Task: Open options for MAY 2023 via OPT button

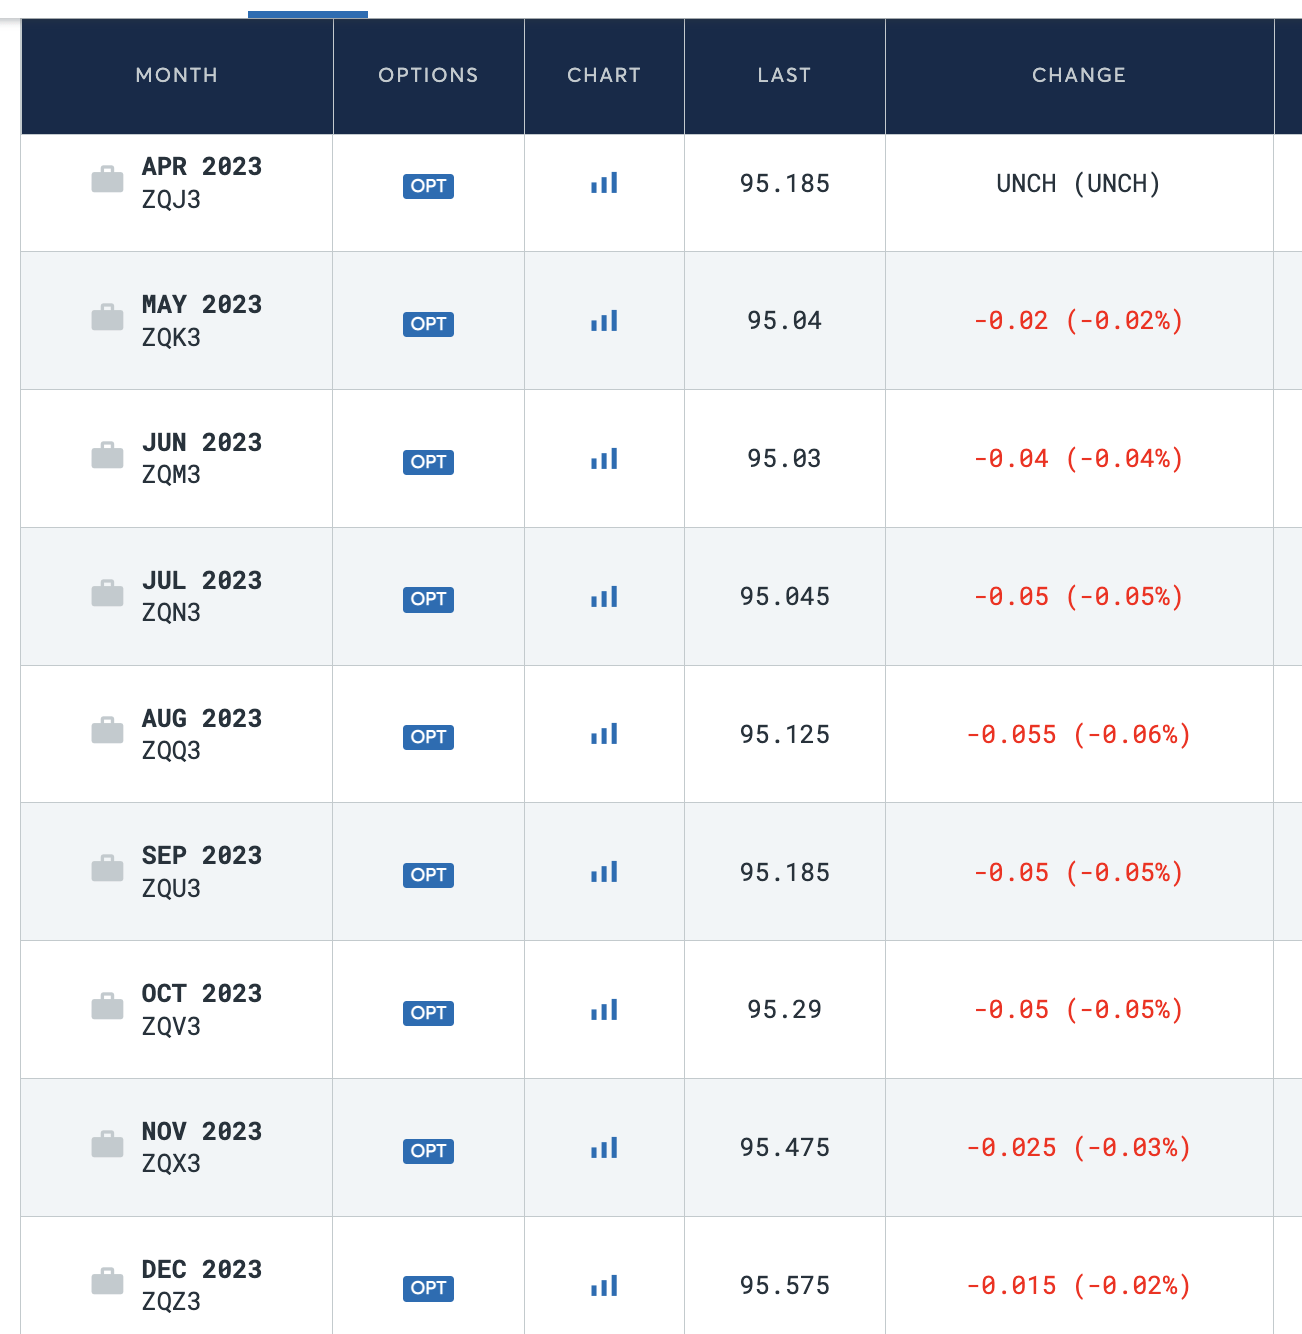Action: point(428,324)
